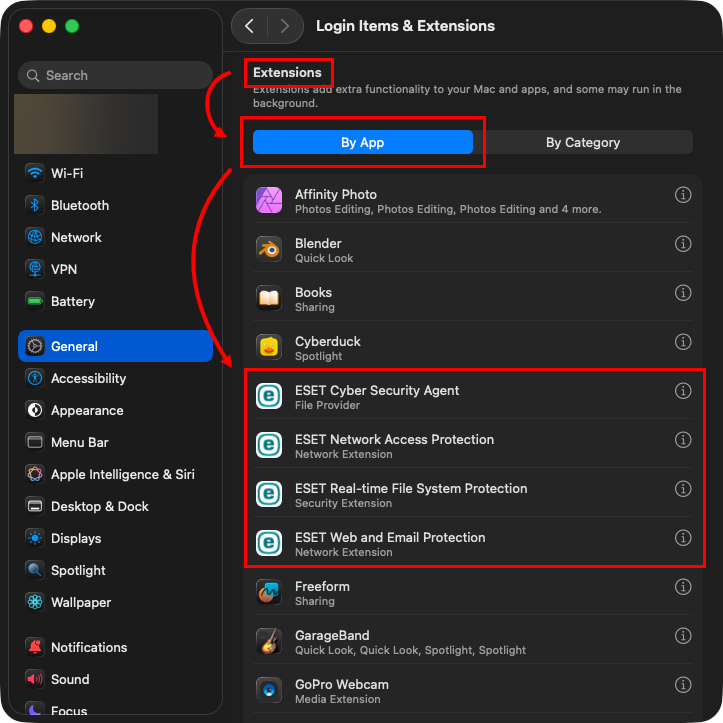Select the By App segment
The image size is (723, 723).
[x=362, y=142]
